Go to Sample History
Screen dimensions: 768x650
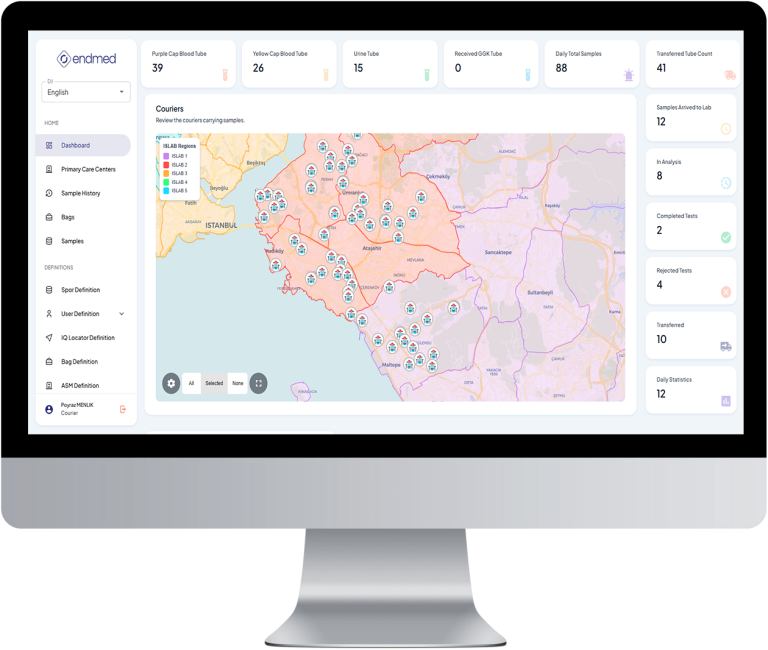pyautogui.click(x=80, y=193)
